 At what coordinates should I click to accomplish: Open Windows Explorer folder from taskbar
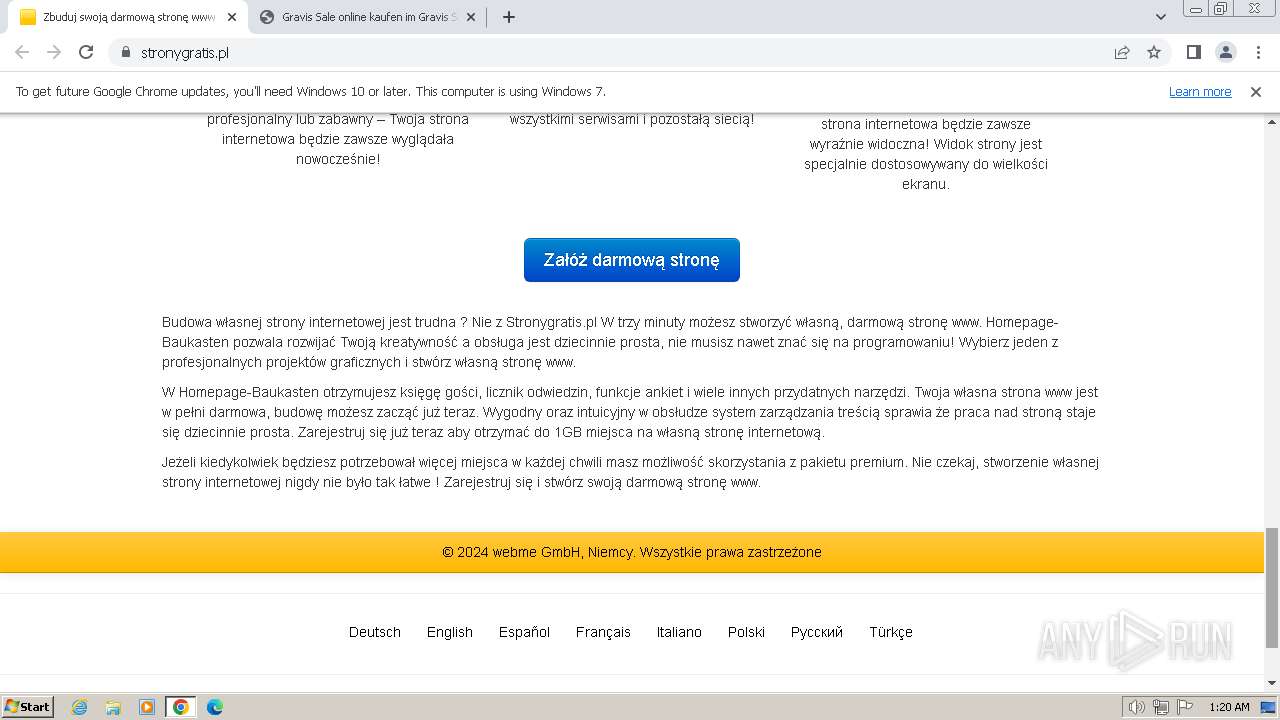113,707
